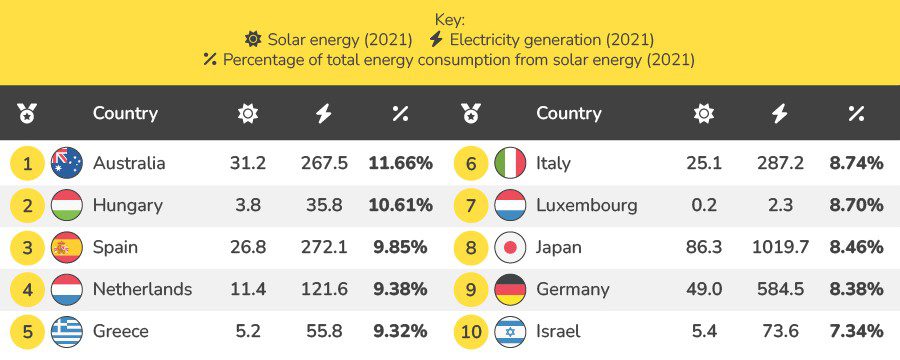The height and width of the screenshot is (360, 900).
Task: Click the Australia flag icon
Action: (x=67, y=163)
